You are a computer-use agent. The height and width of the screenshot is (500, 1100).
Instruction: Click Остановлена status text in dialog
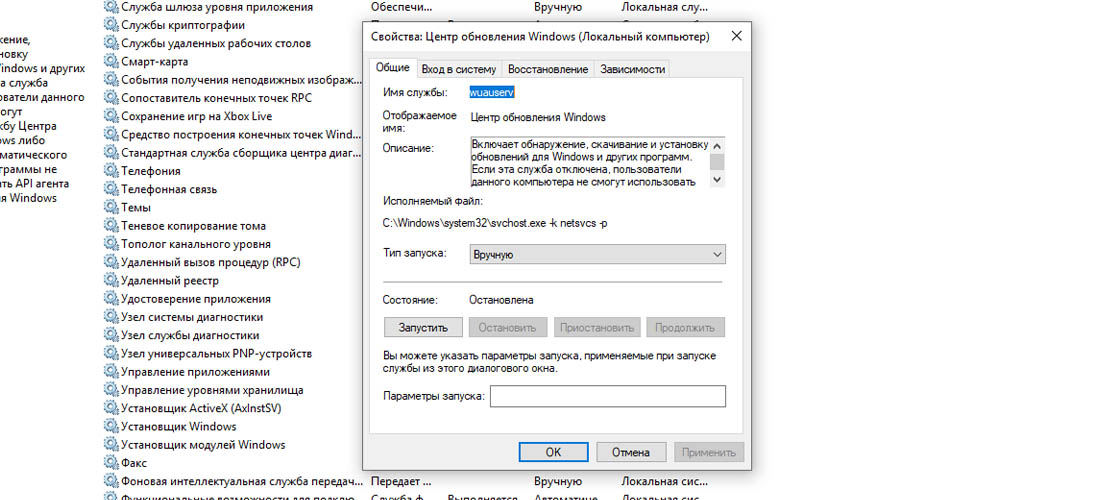click(x=501, y=300)
